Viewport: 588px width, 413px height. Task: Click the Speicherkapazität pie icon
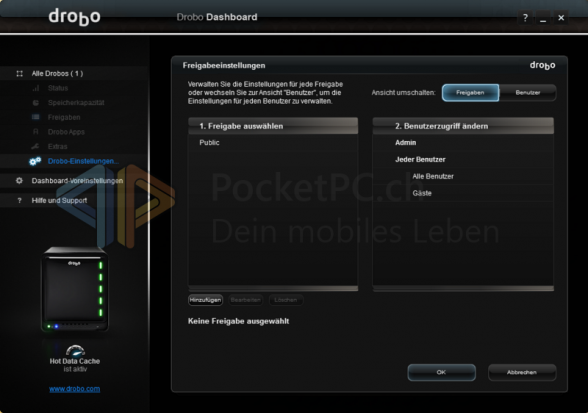click(x=36, y=103)
